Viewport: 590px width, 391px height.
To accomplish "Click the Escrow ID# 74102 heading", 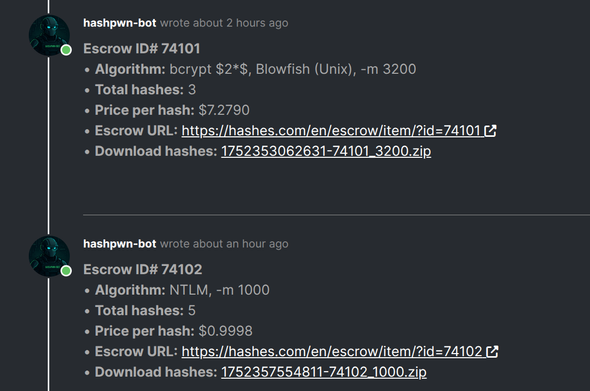I will pyautogui.click(x=143, y=269).
